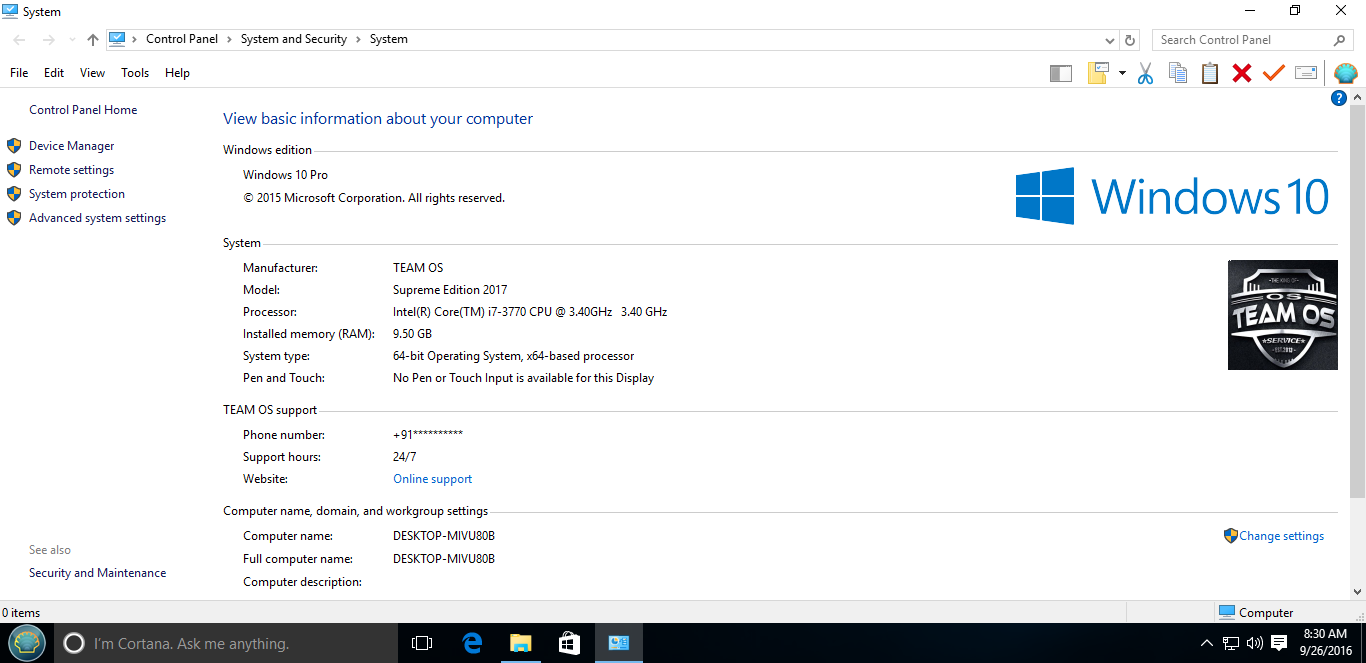The height and width of the screenshot is (663, 1366).
Task: Expand chevron after Control Panel breadcrumb
Action: [230, 39]
